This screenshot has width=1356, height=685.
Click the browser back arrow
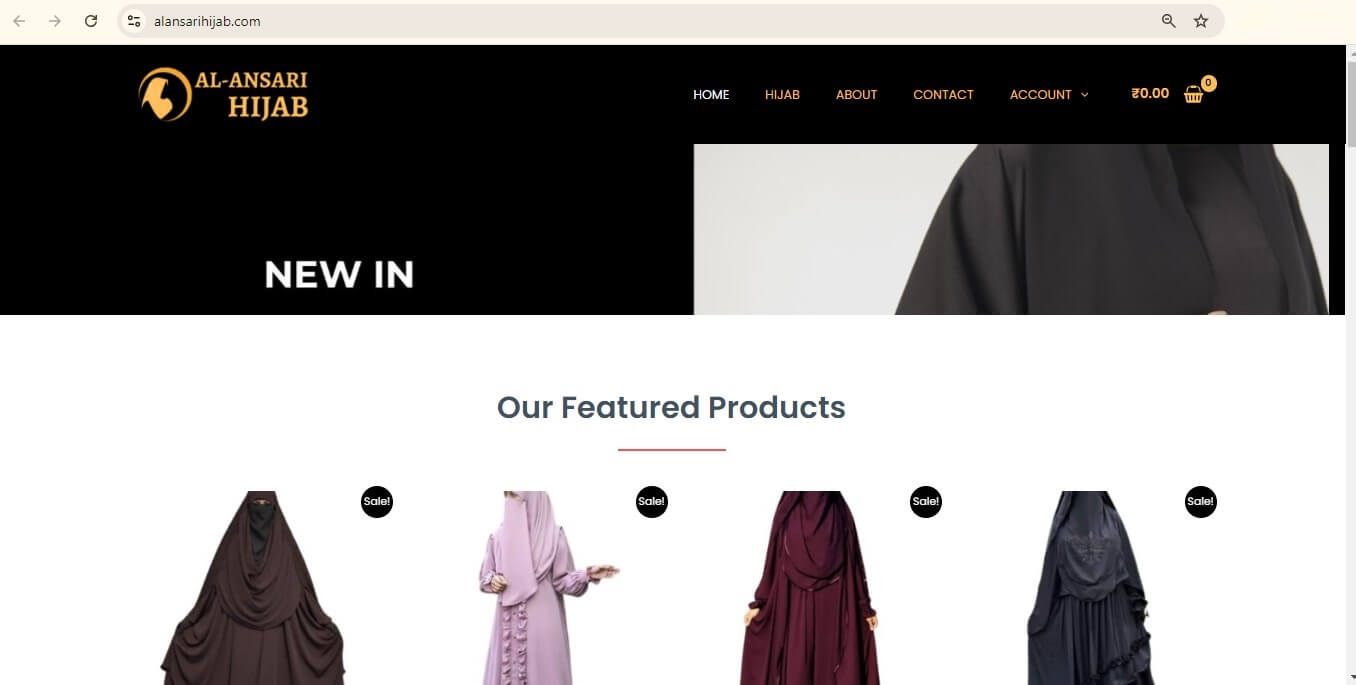click(19, 21)
